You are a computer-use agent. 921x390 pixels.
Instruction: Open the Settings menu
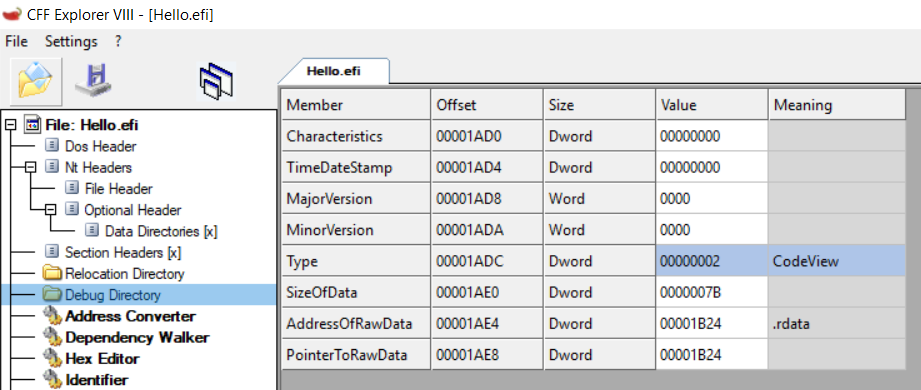tap(71, 42)
